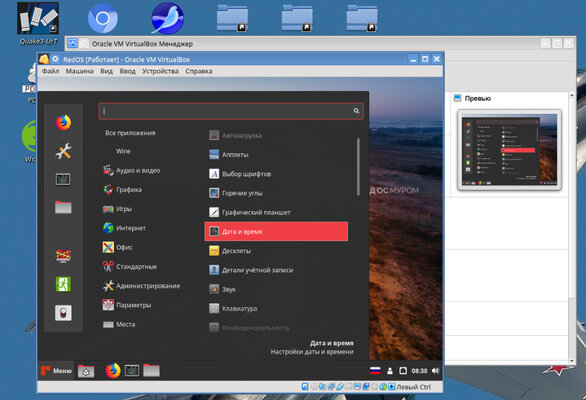
Task: Open Firefox from the RedOS taskbar
Action: pyautogui.click(x=113, y=371)
